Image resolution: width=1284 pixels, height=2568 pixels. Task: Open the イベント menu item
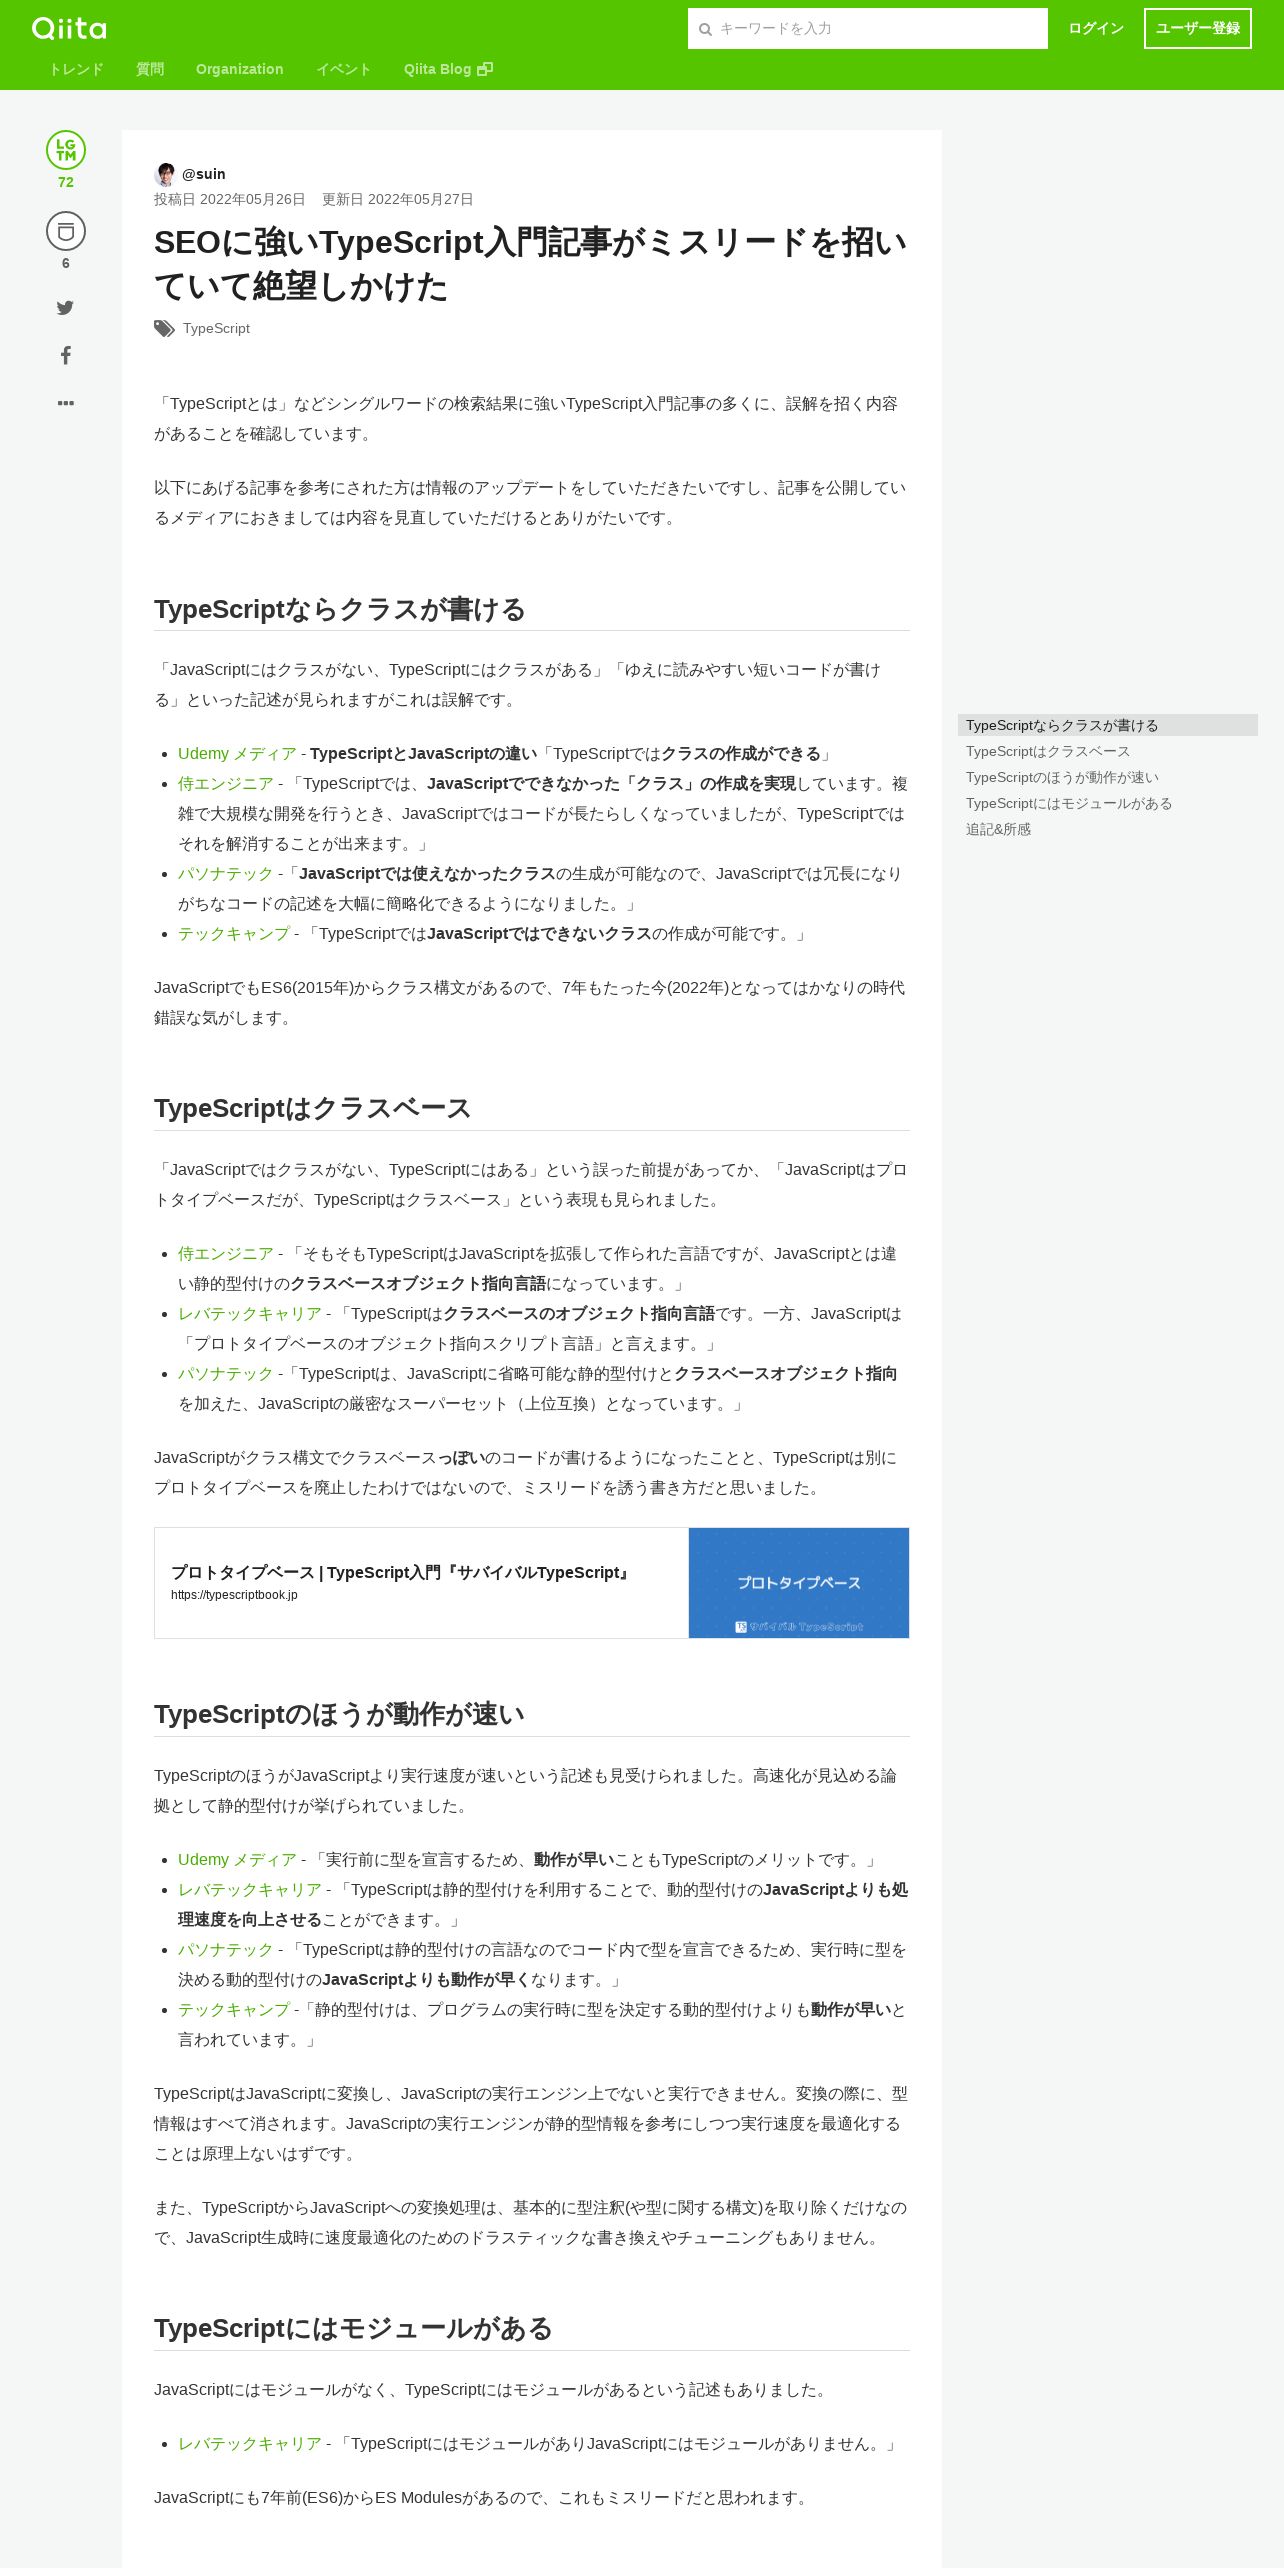pos(344,69)
